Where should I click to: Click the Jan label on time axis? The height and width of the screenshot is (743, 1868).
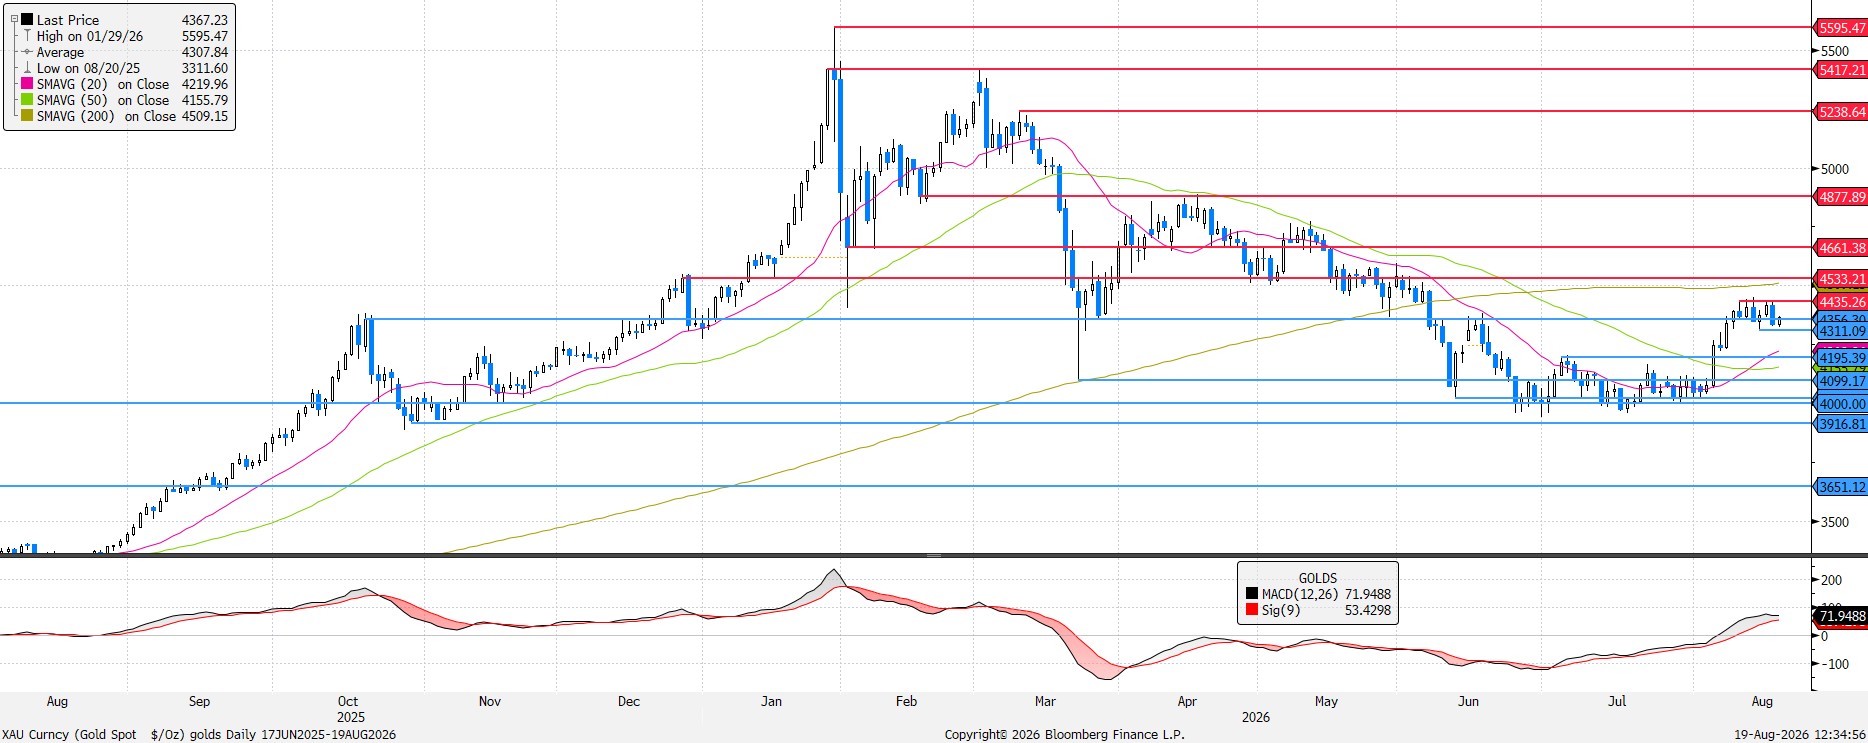771,701
